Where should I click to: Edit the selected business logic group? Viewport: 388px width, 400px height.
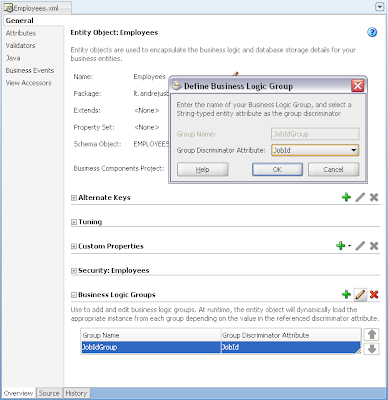360,294
